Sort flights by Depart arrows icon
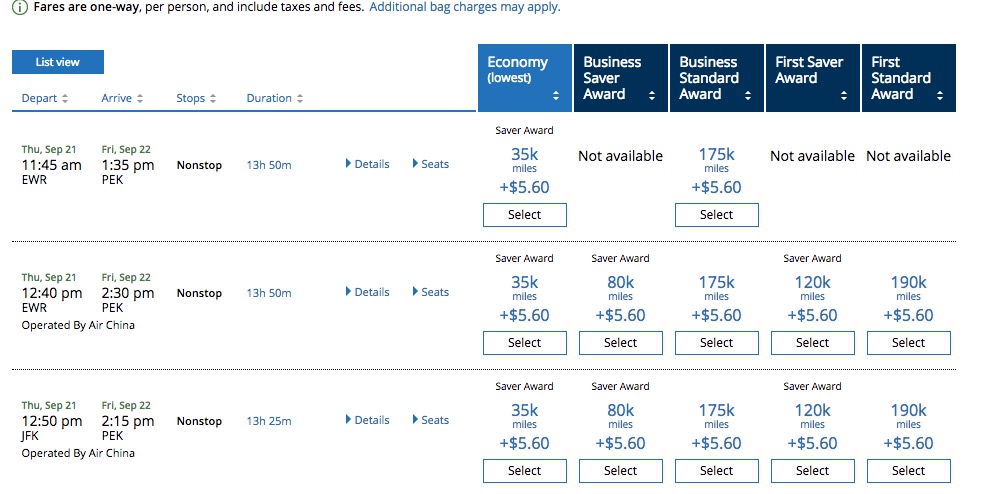 (65, 99)
